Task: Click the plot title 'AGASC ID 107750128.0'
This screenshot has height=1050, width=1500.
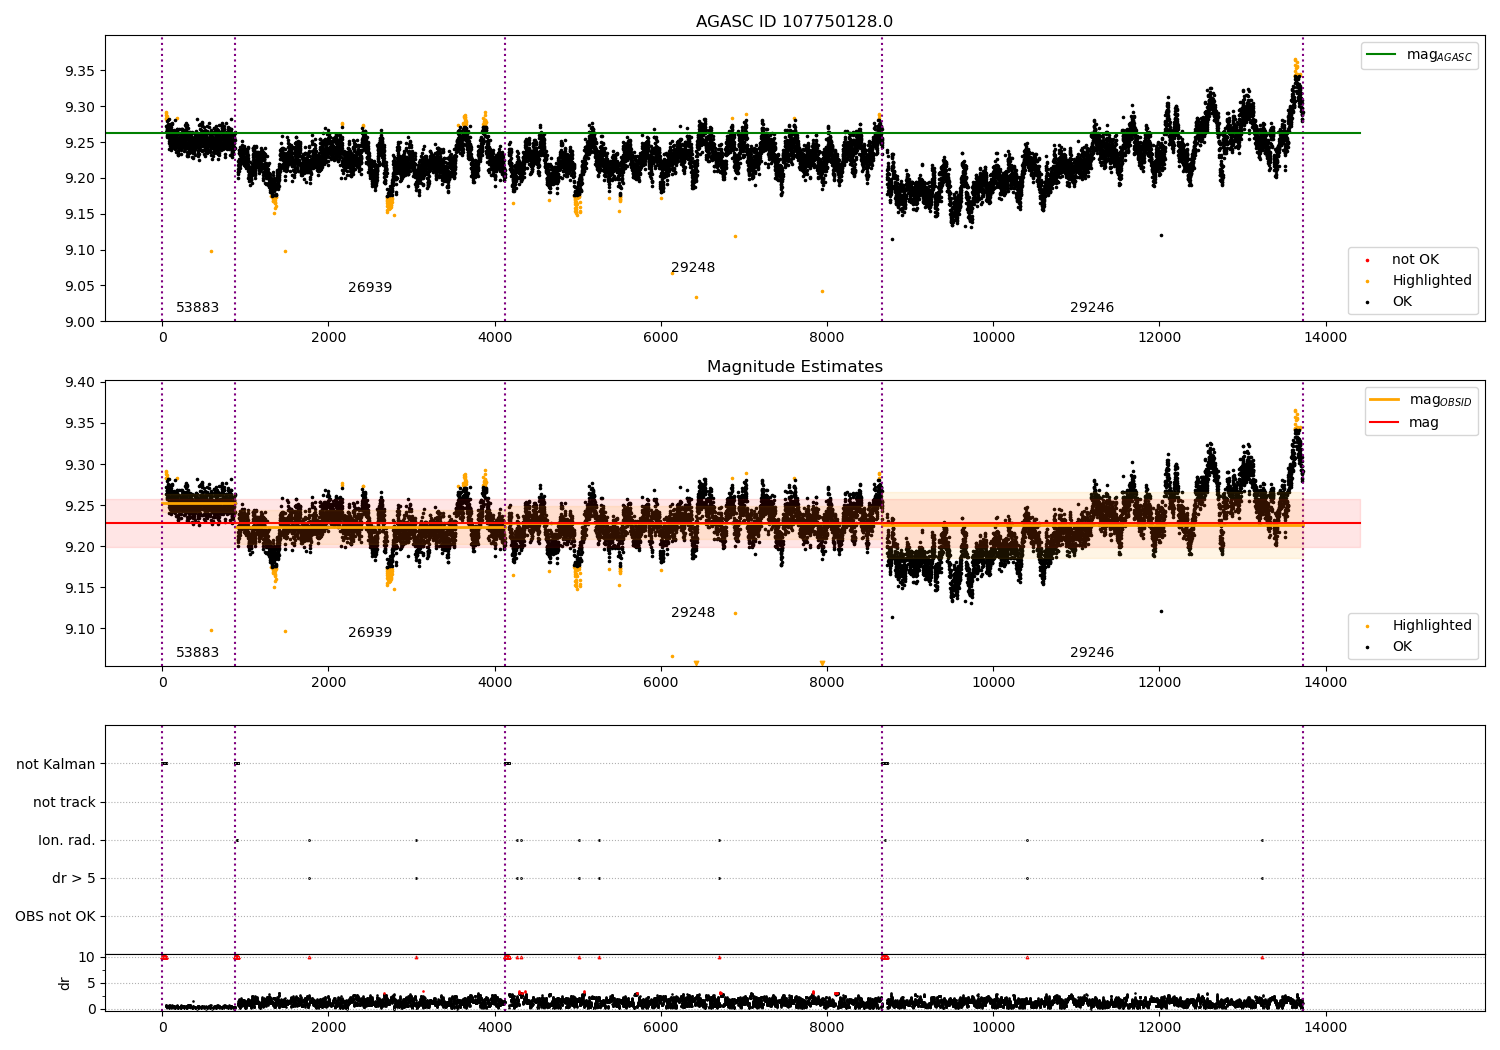Action: pyautogui.click(x=794, y=21)
